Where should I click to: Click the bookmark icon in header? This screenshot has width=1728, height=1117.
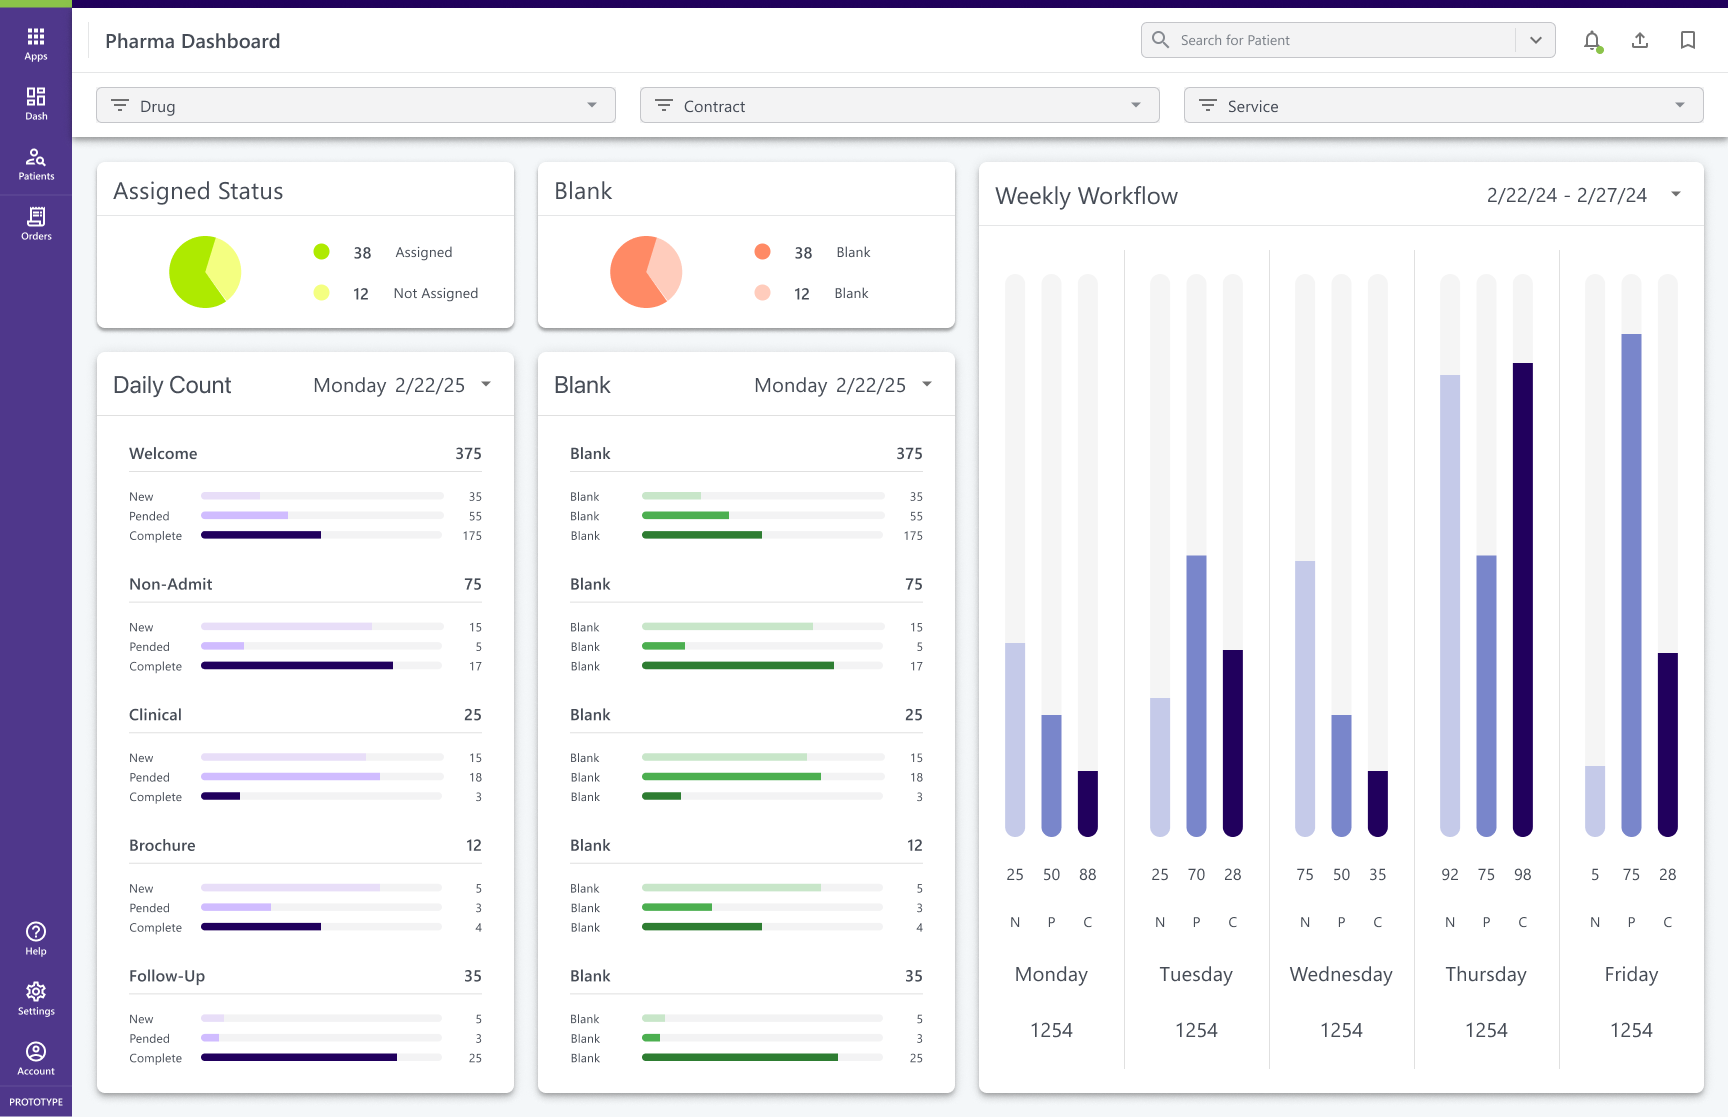pos(1688,41)
